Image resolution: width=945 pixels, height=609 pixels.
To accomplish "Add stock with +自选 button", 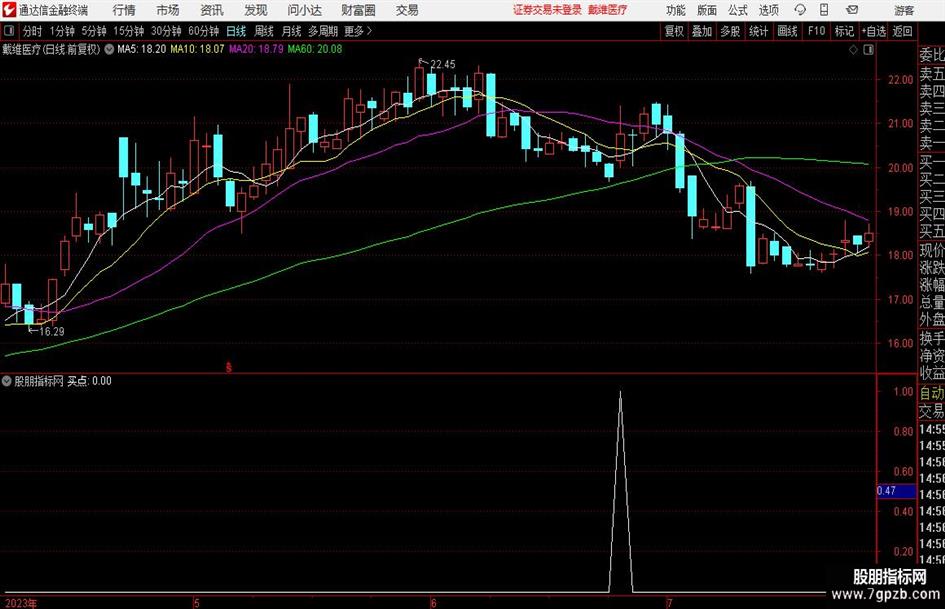I will pyautogui.click(x=873, y=31).
